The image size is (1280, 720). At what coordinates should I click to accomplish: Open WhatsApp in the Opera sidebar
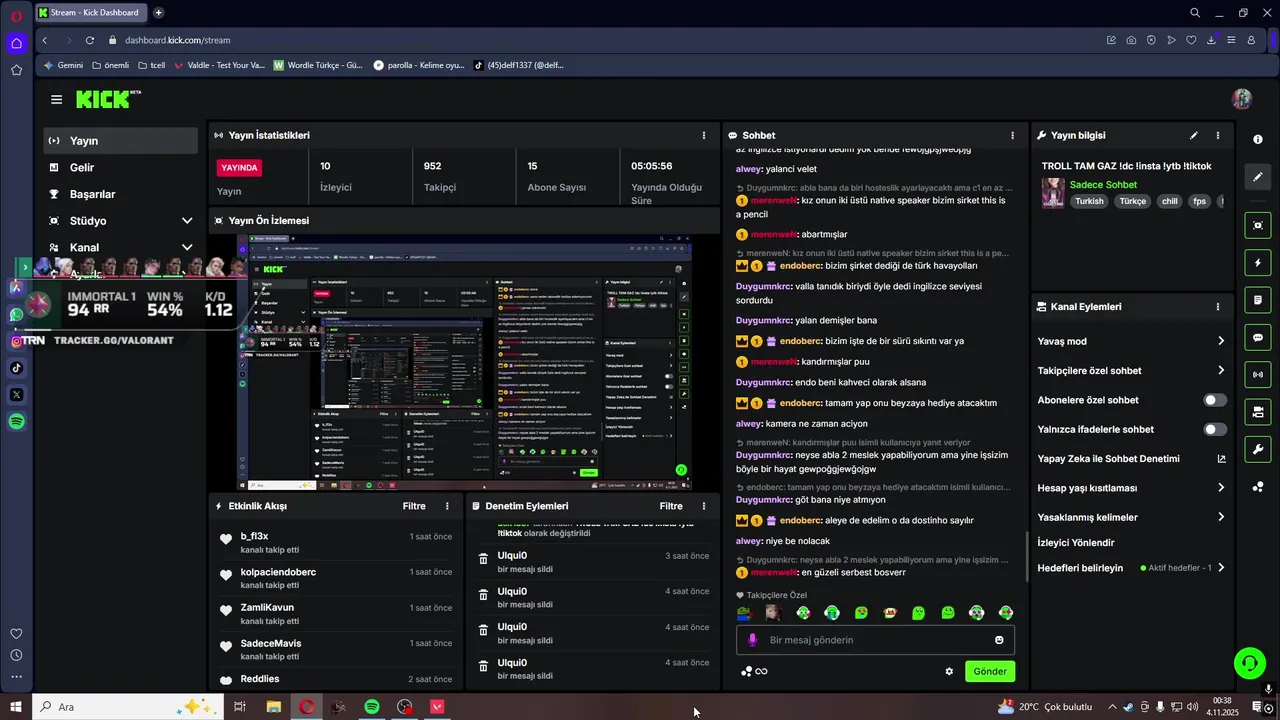click(x=16, y=314)
